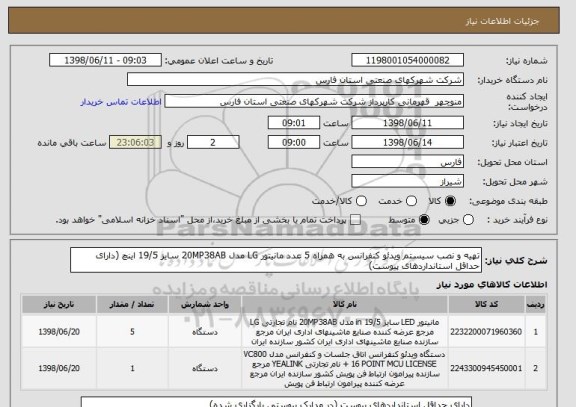Click the remaining days field showing 2
576x407 pixels.
tap(213, 142)
